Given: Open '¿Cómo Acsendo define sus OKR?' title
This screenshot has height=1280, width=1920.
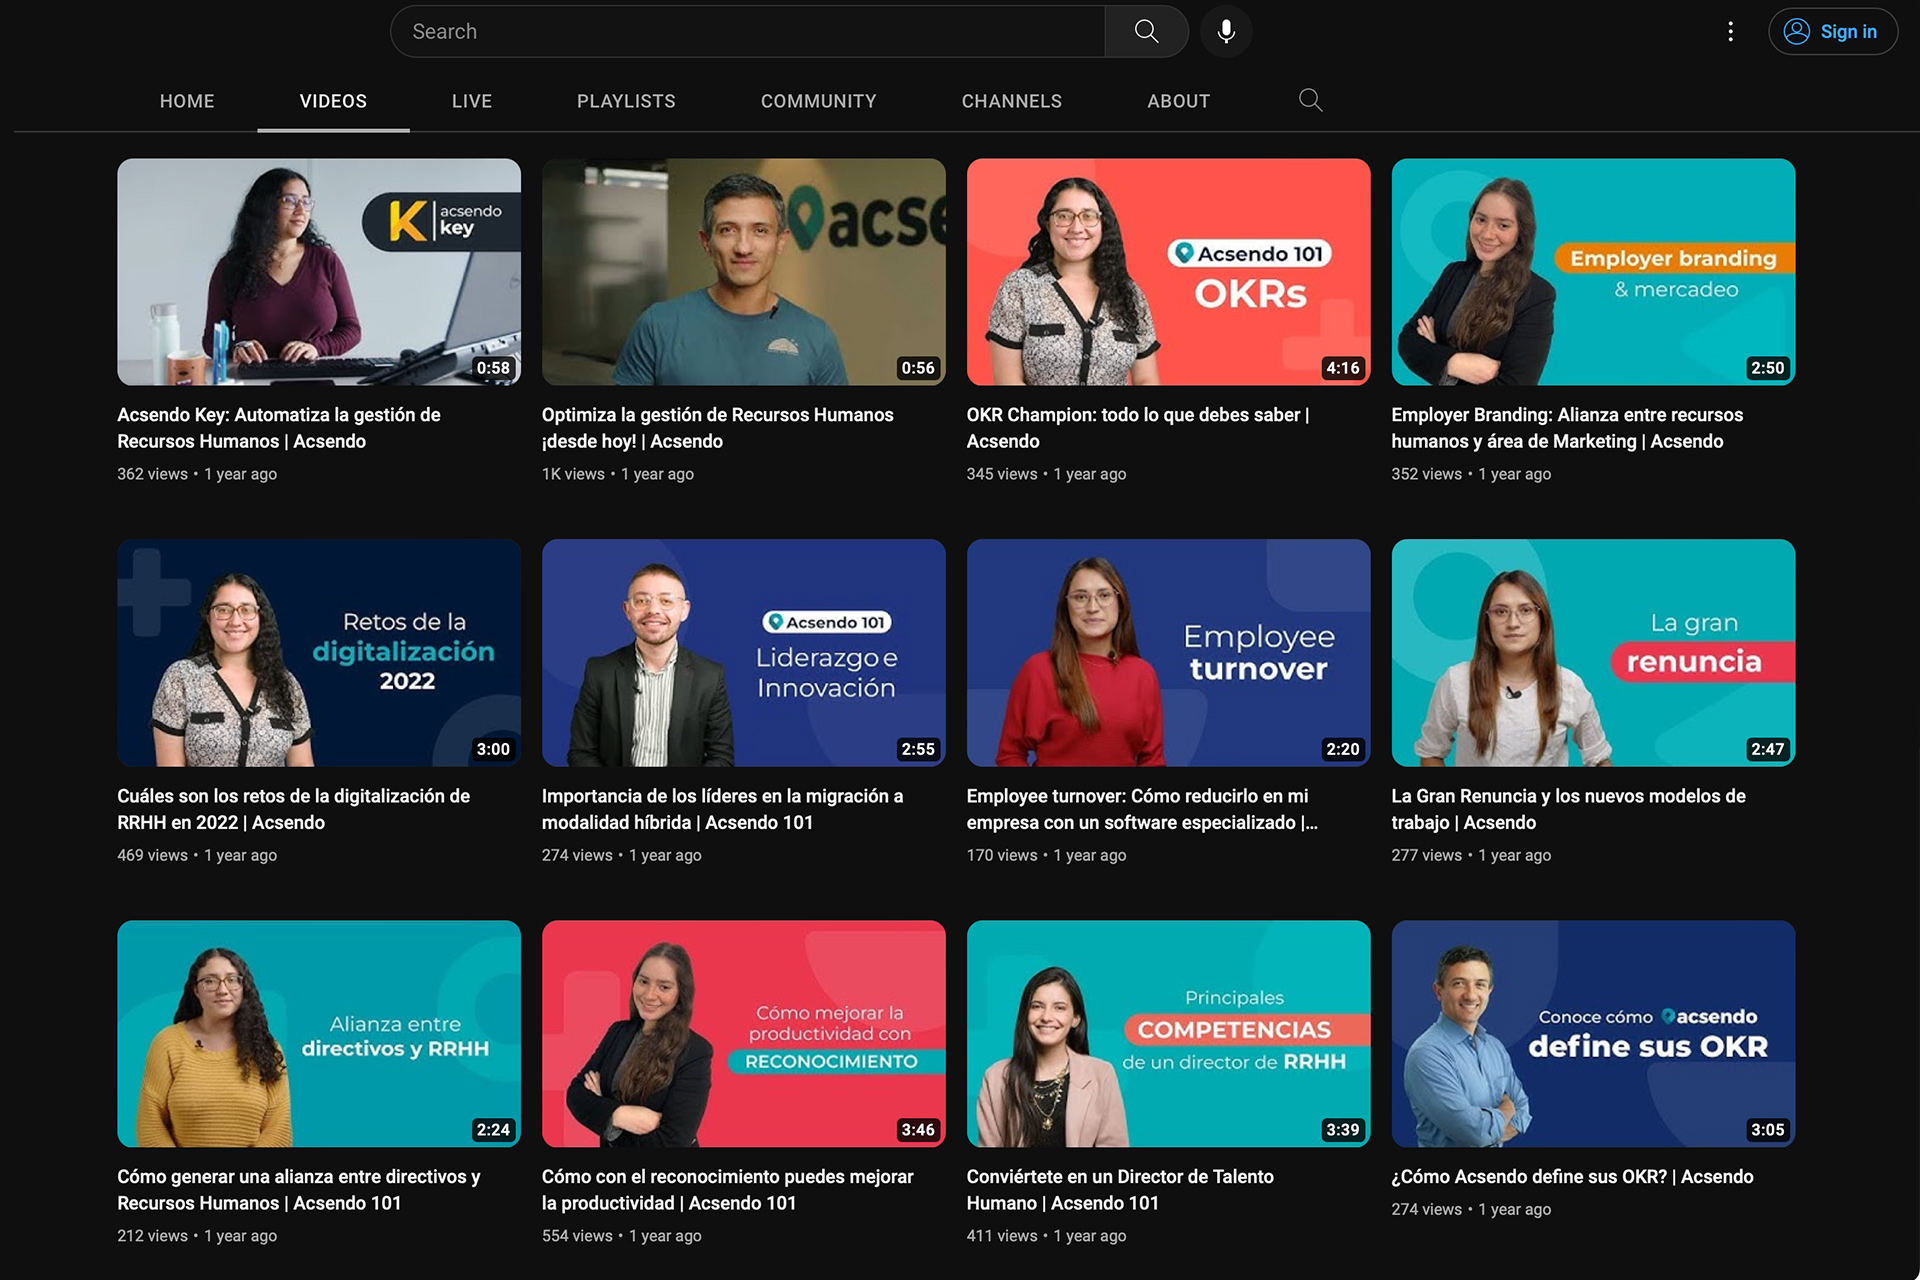Looking at the screenshot, I should coord(1571,1176).
